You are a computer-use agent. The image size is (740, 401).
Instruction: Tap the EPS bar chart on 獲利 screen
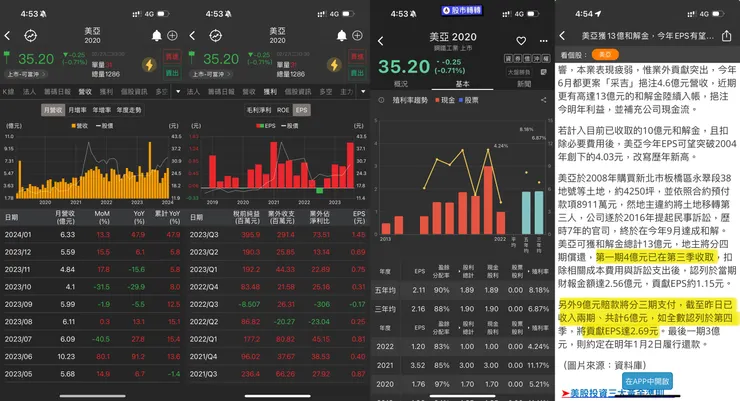(278, 165)
